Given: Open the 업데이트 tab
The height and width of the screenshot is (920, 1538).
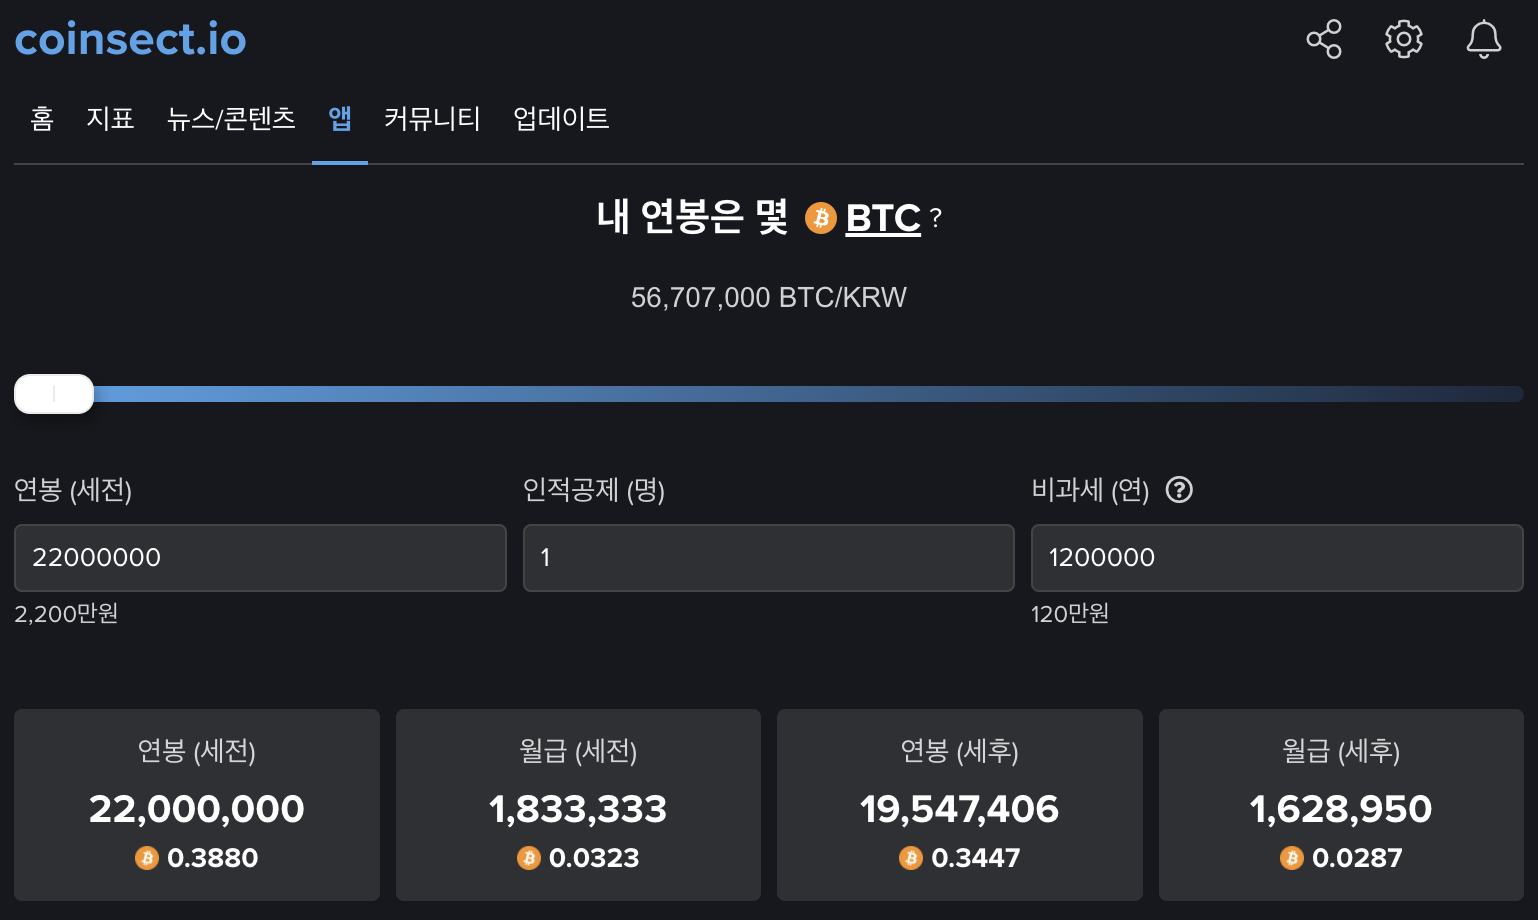Looking at the screenshot, I should [561, 119].
